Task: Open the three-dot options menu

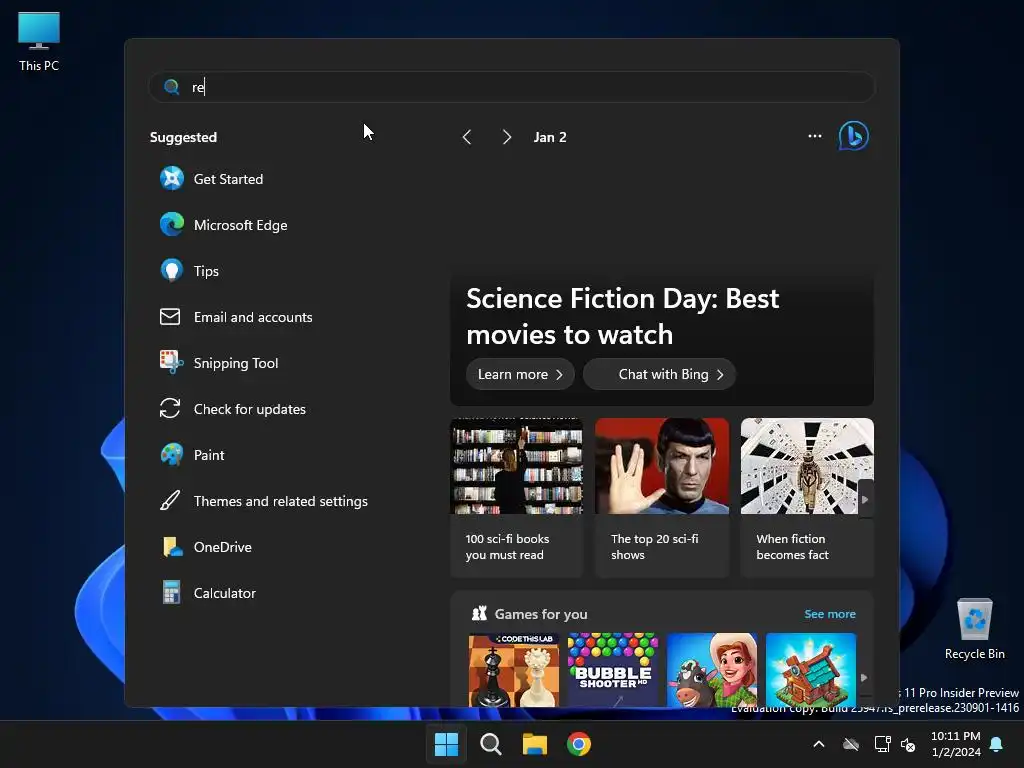Action: point(814,136)
